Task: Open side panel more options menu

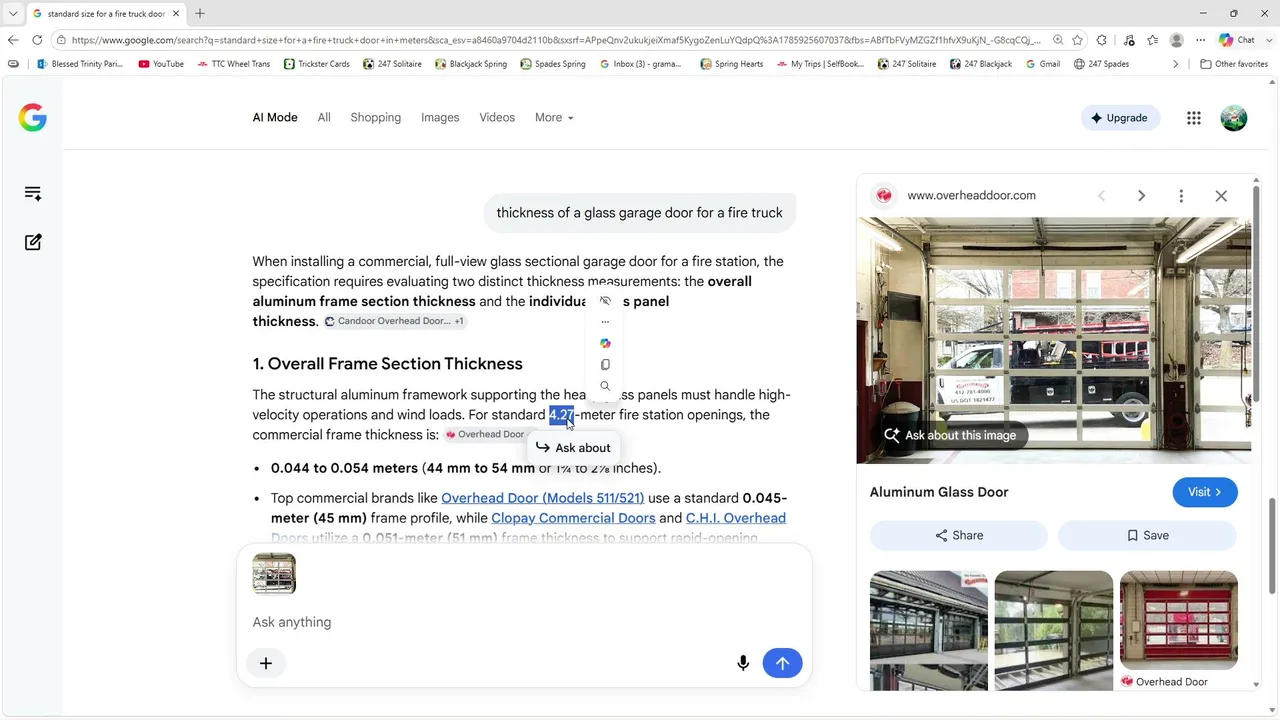Action: 1181,196
